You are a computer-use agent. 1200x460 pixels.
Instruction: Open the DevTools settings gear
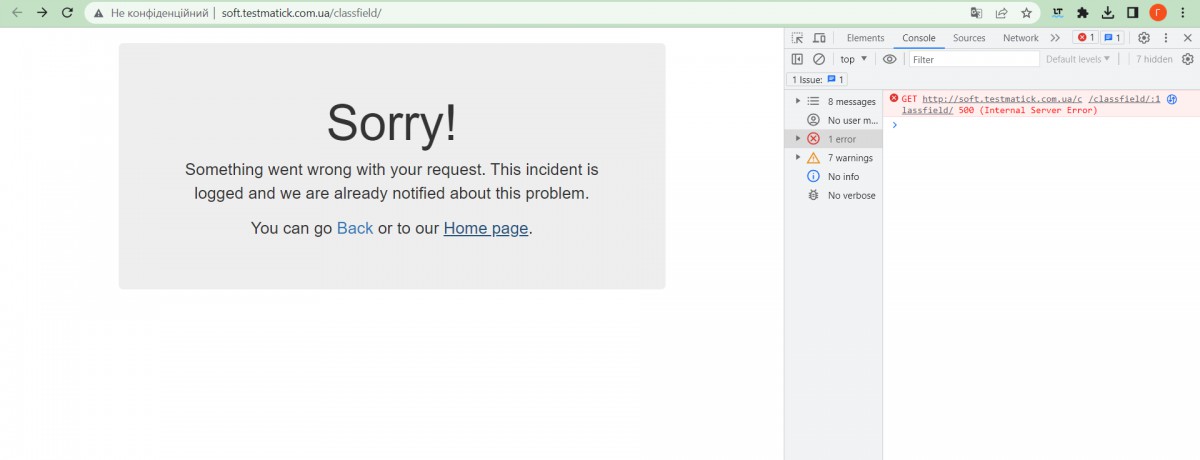[1144, 38]
